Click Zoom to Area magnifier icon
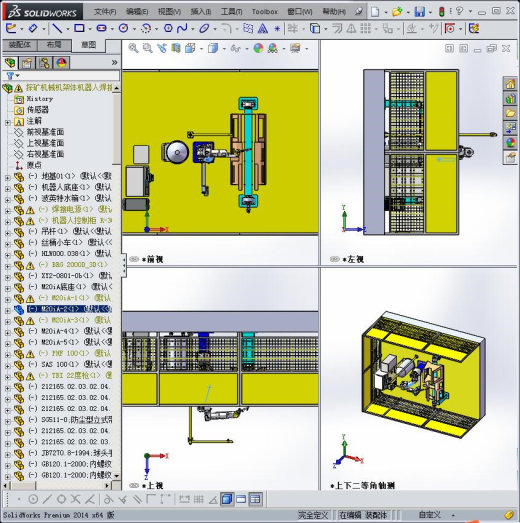The image size is (520, 523). tap(147, 48)
